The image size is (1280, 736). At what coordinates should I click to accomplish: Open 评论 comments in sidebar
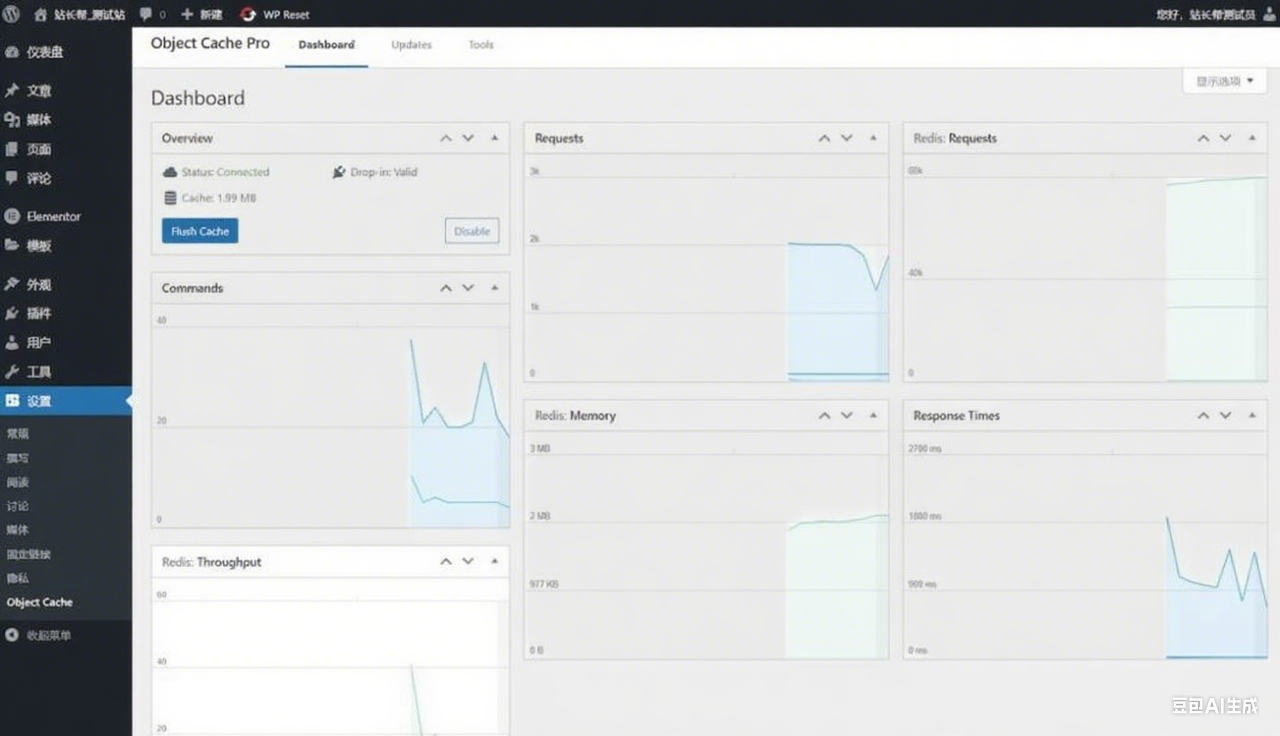pyautogui.click(x=66, y=178)
